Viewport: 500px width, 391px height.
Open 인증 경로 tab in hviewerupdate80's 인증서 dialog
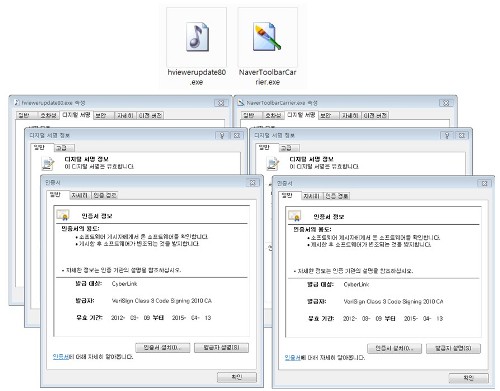(x=105, y=195)
